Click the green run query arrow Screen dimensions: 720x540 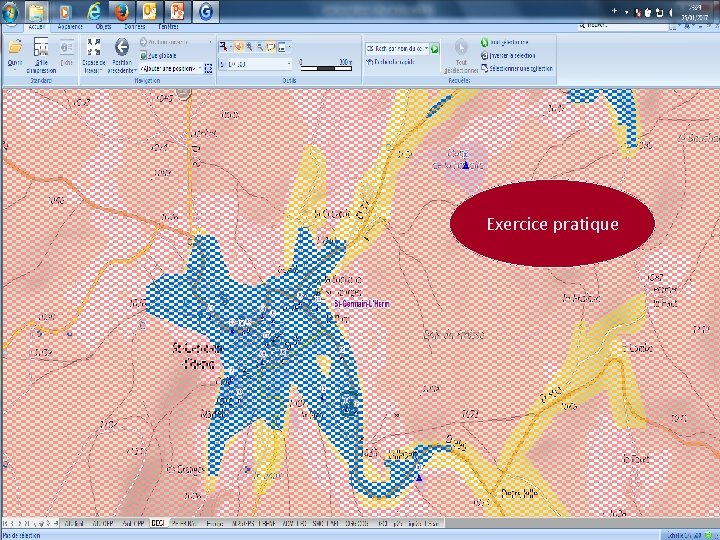(436, 47)
